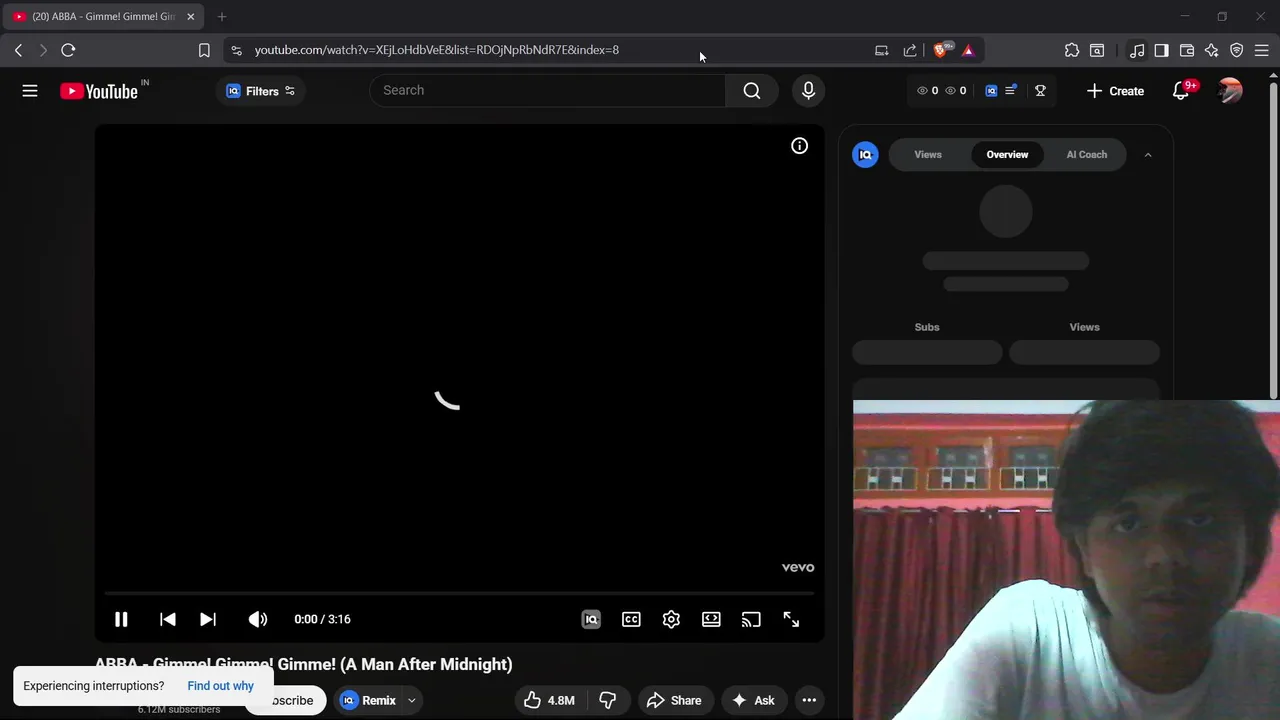Open Brave VPN shield icon

[1237, 50]
